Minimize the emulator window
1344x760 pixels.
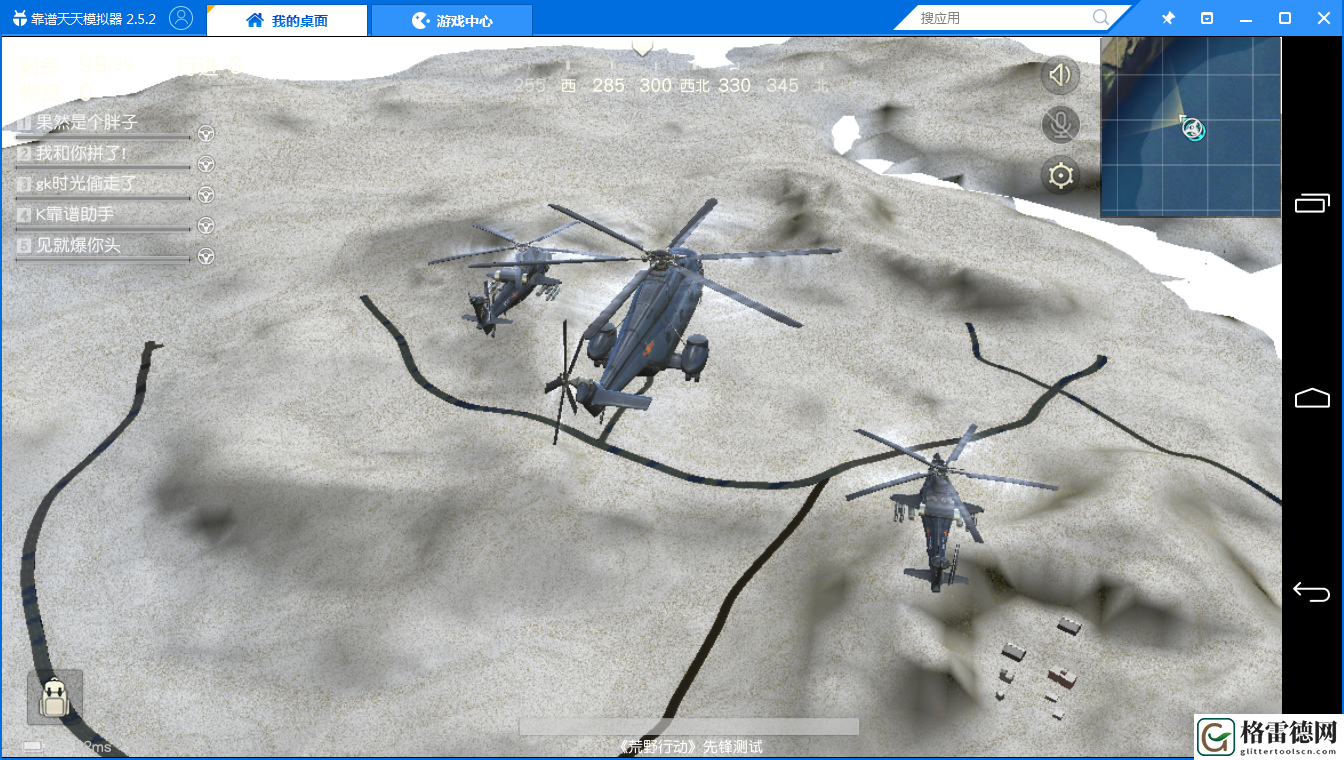point(1245,18)
